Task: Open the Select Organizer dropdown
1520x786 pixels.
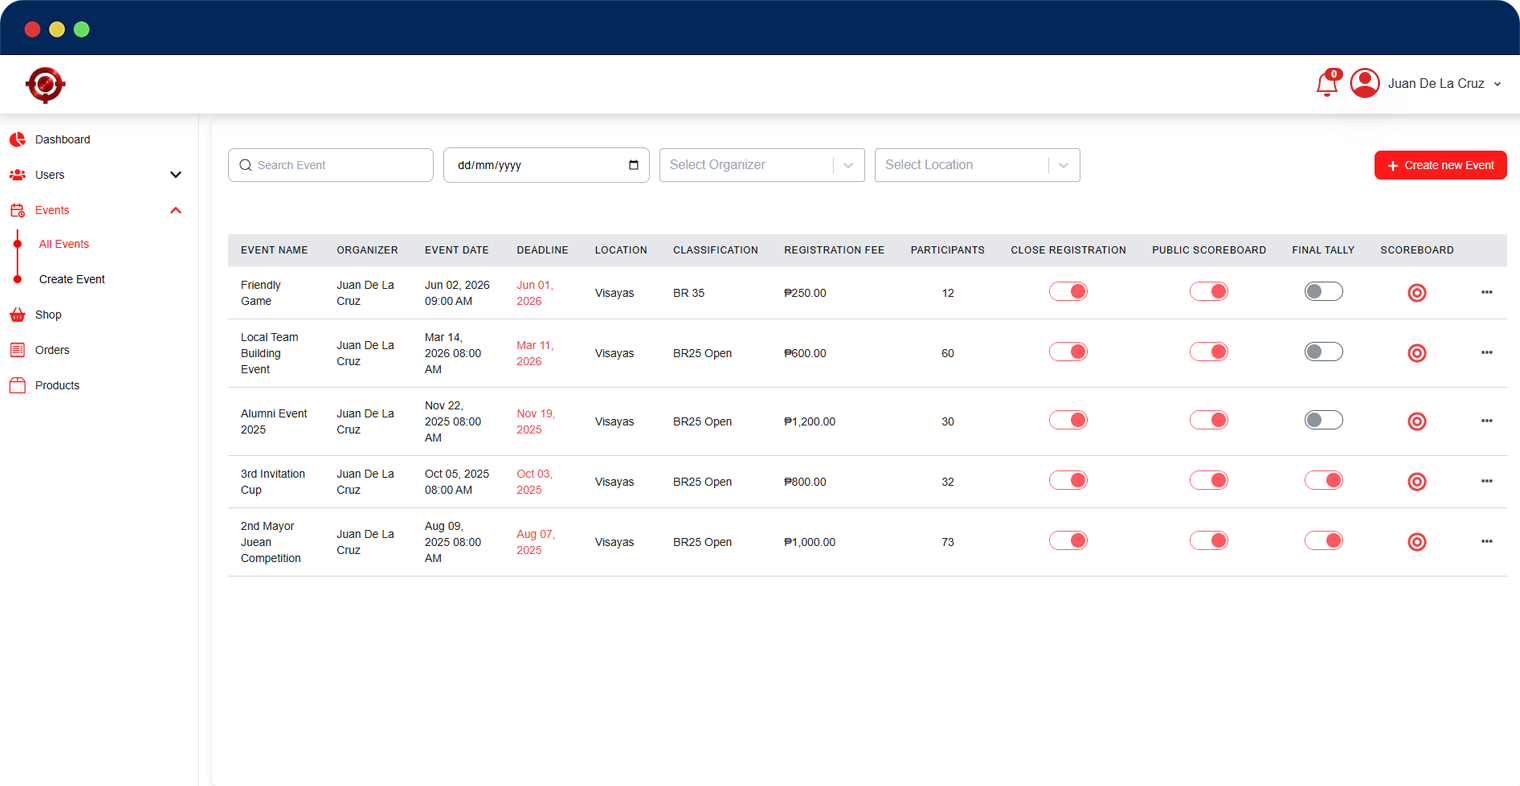Action: pos(762,165)
